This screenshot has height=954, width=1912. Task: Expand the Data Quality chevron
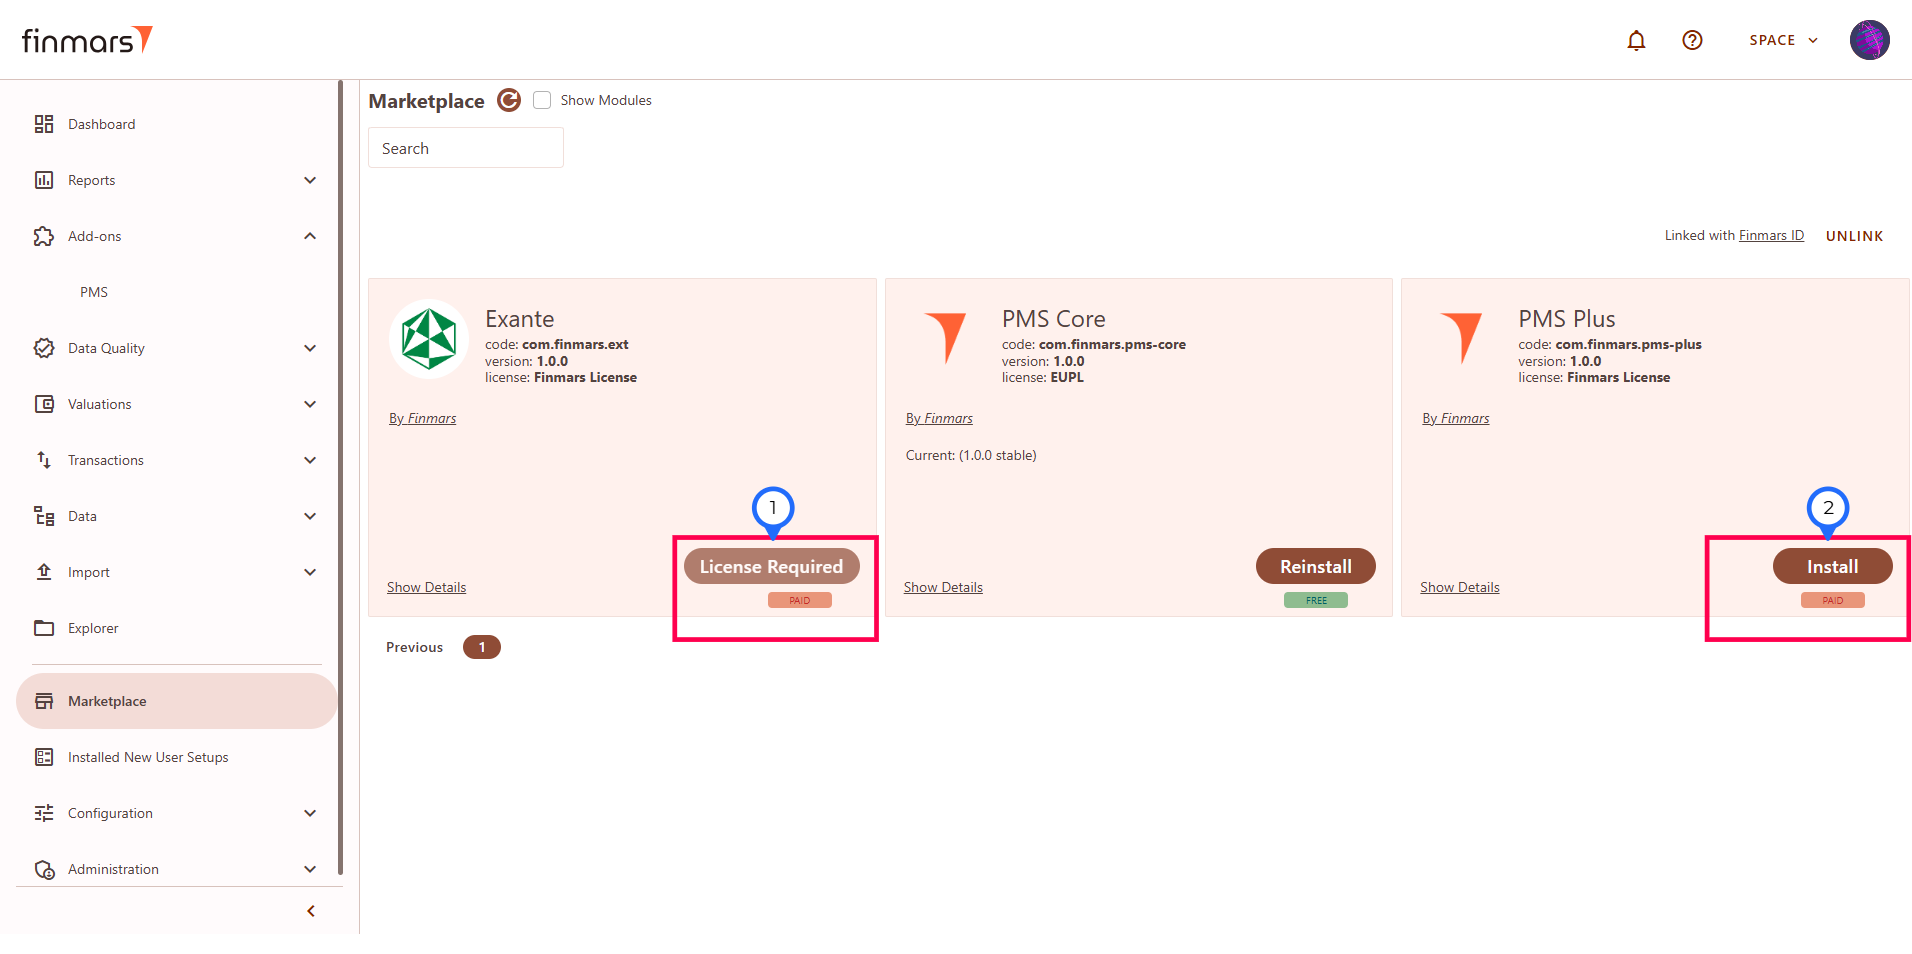click(310, 348)
